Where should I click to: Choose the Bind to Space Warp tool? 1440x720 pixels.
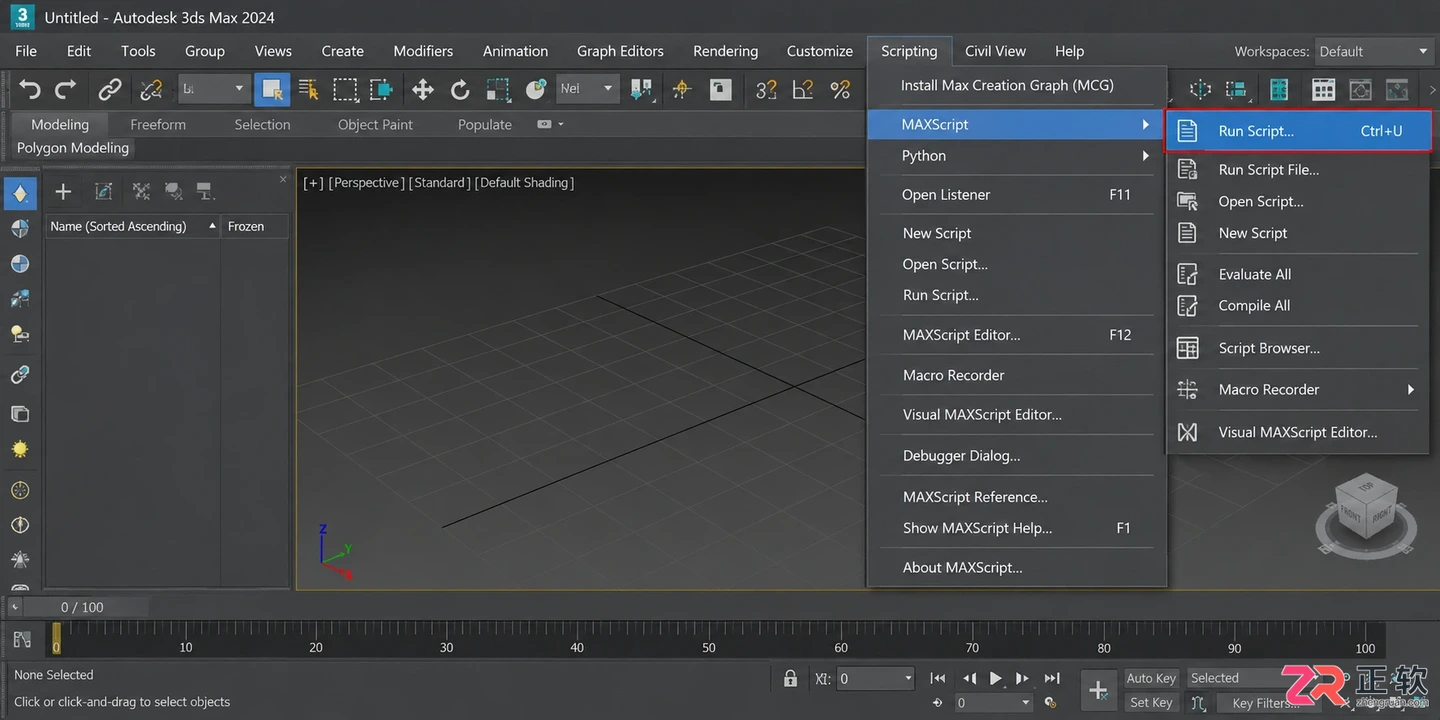coord(151,89)
